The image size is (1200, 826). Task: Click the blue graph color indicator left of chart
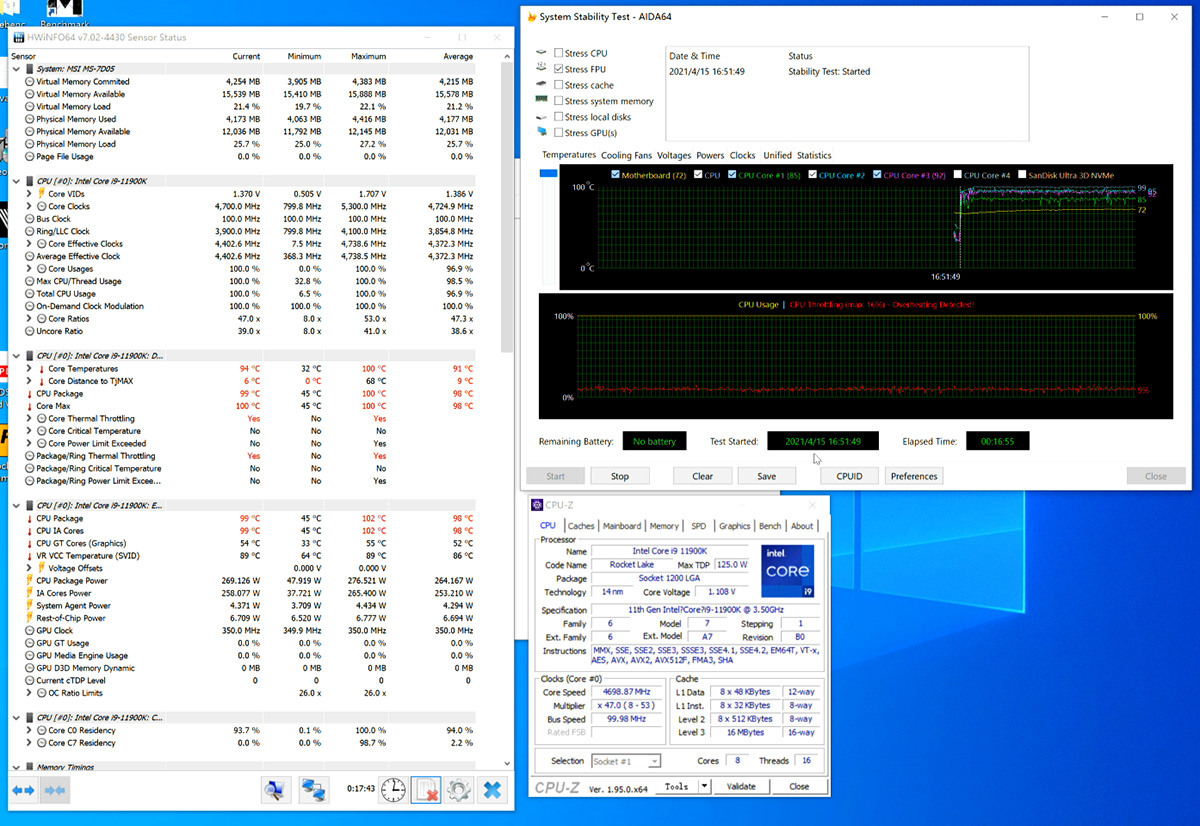(x=548, y=174)
